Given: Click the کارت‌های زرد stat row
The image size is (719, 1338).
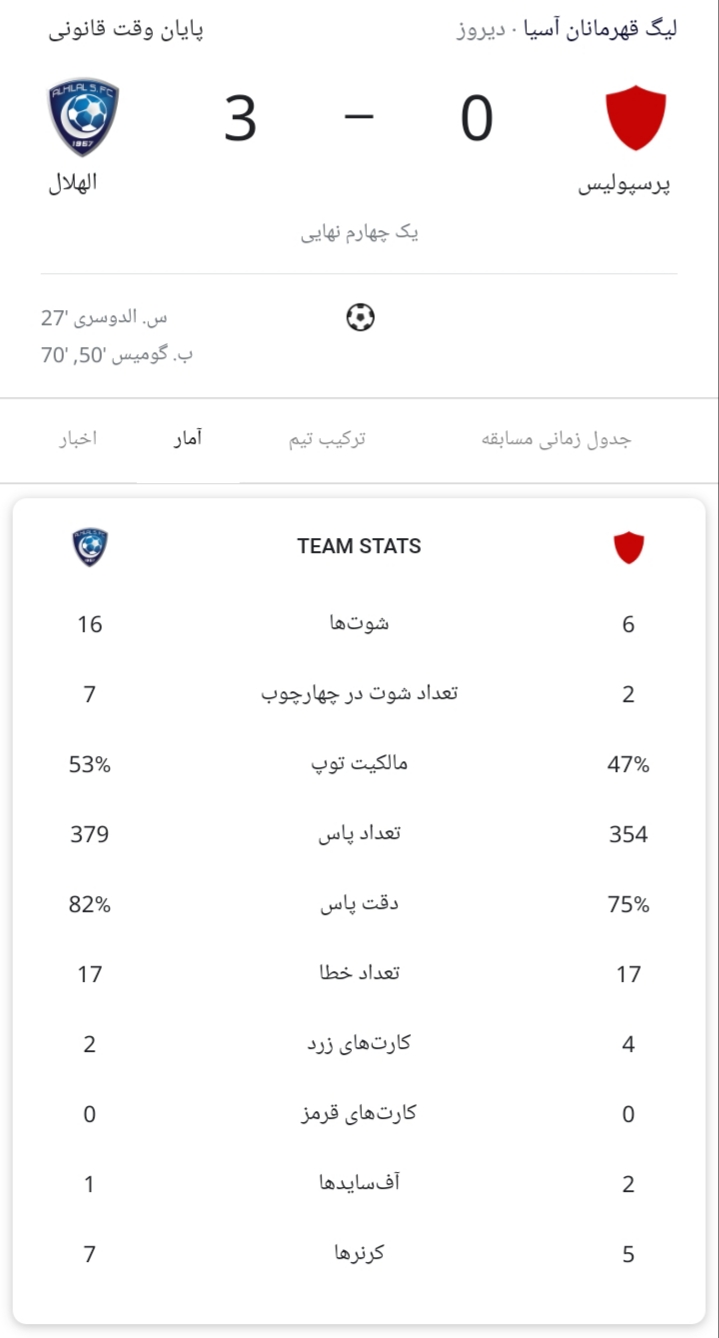Looking at the screenshot, I should pos(359,1044).
